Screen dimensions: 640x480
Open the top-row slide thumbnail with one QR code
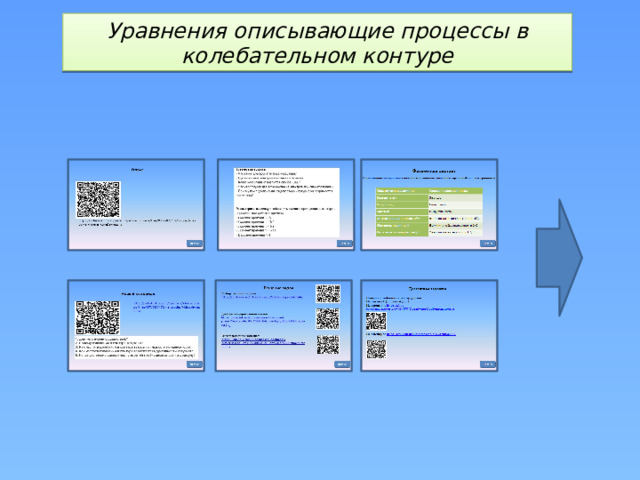coord(136,204)
